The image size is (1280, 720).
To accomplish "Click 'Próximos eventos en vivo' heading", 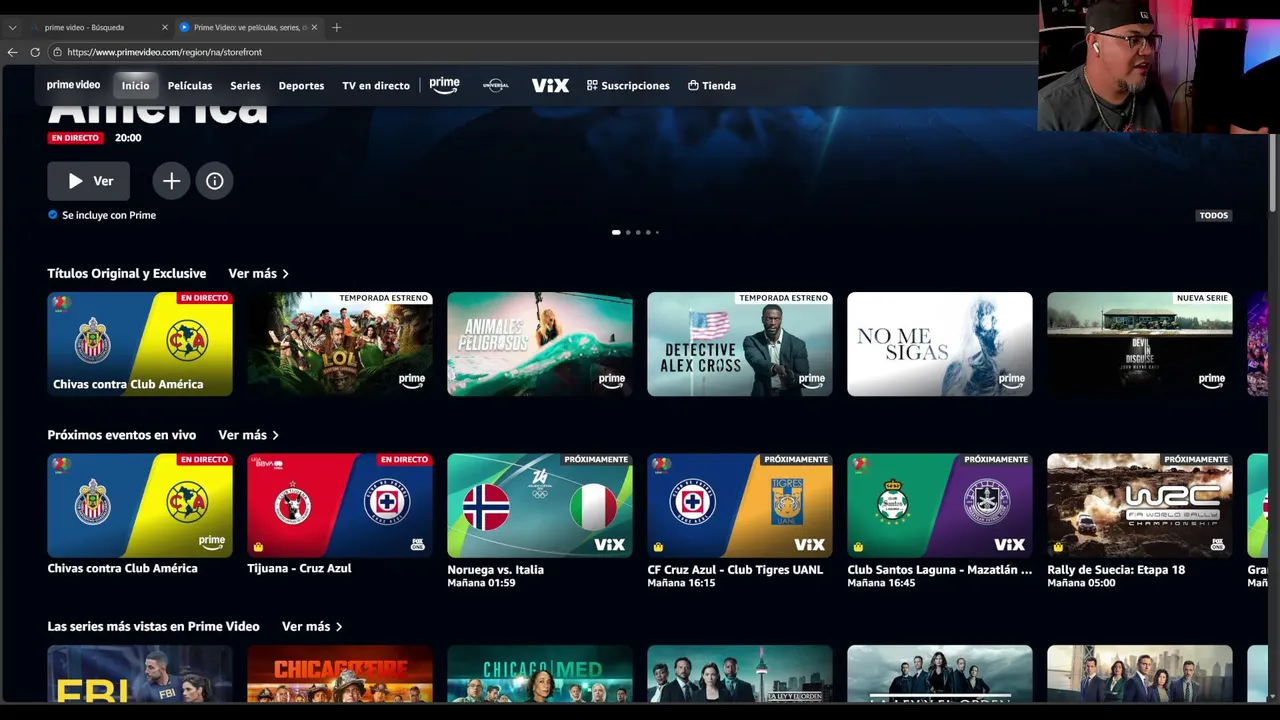I will tap(122, 435).
